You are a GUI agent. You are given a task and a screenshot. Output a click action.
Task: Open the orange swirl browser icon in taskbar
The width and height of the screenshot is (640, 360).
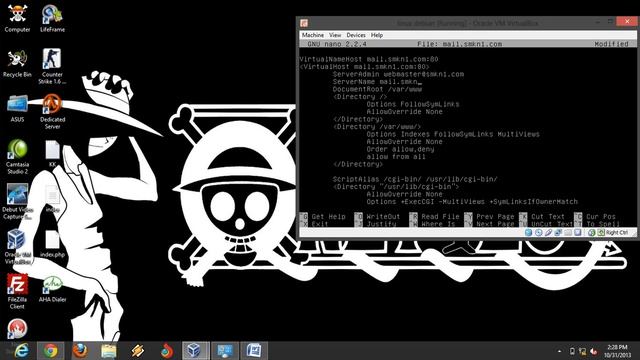(x=167, y=351)
